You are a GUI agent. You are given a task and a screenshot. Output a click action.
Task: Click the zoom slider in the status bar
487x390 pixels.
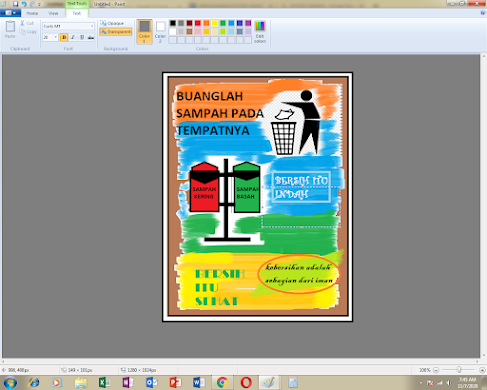(x=459, y=370)
